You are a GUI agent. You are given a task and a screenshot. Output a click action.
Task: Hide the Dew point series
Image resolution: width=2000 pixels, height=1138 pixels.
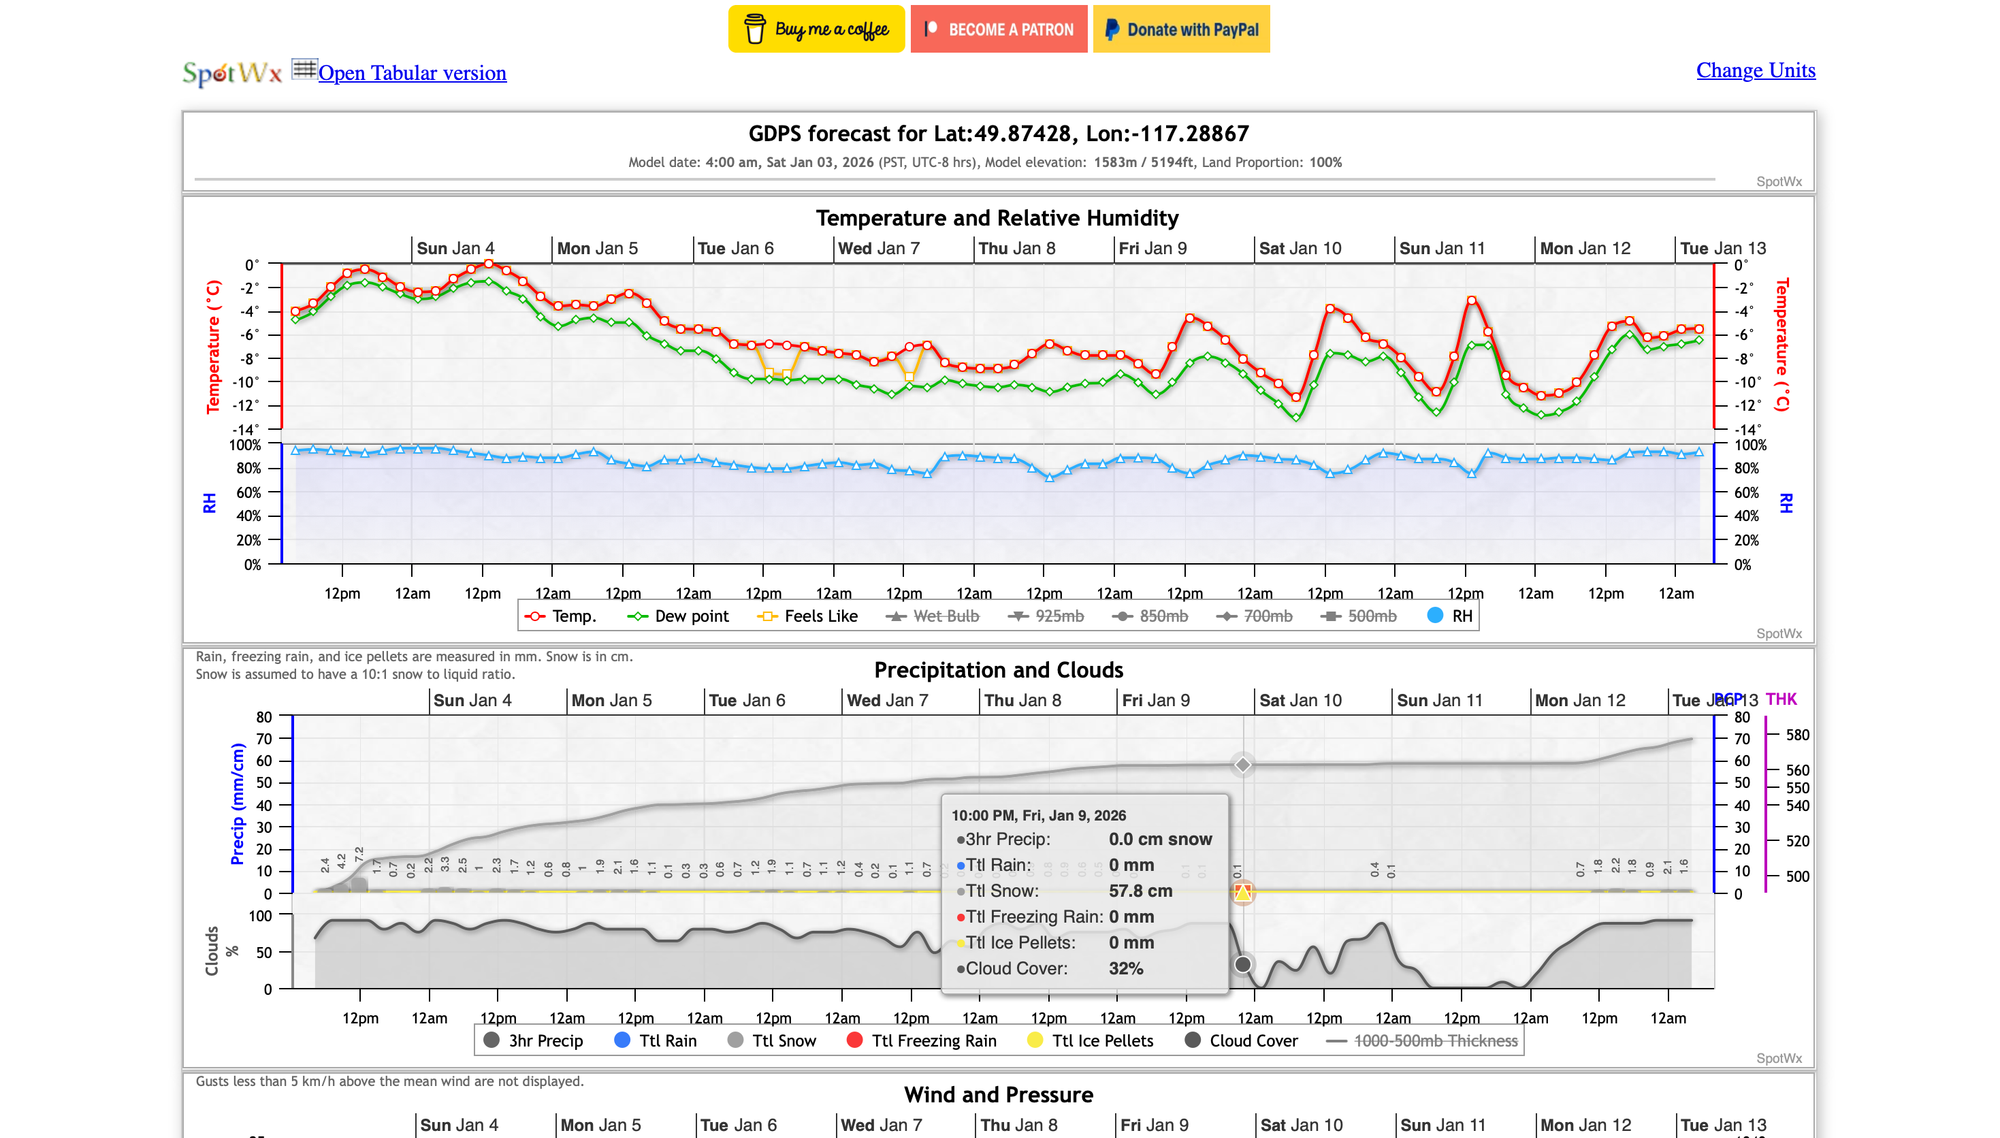pos(679,616)
